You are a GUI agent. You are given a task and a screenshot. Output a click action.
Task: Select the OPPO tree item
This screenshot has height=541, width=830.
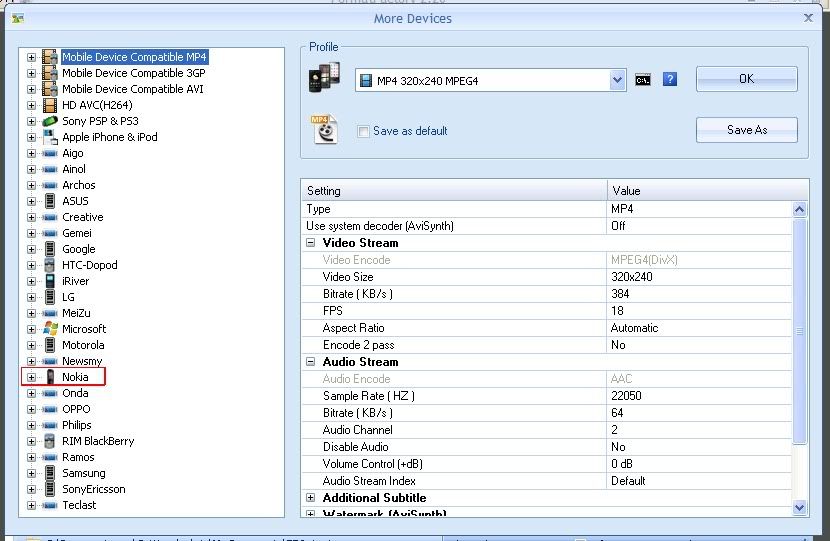tap(76, 409)
